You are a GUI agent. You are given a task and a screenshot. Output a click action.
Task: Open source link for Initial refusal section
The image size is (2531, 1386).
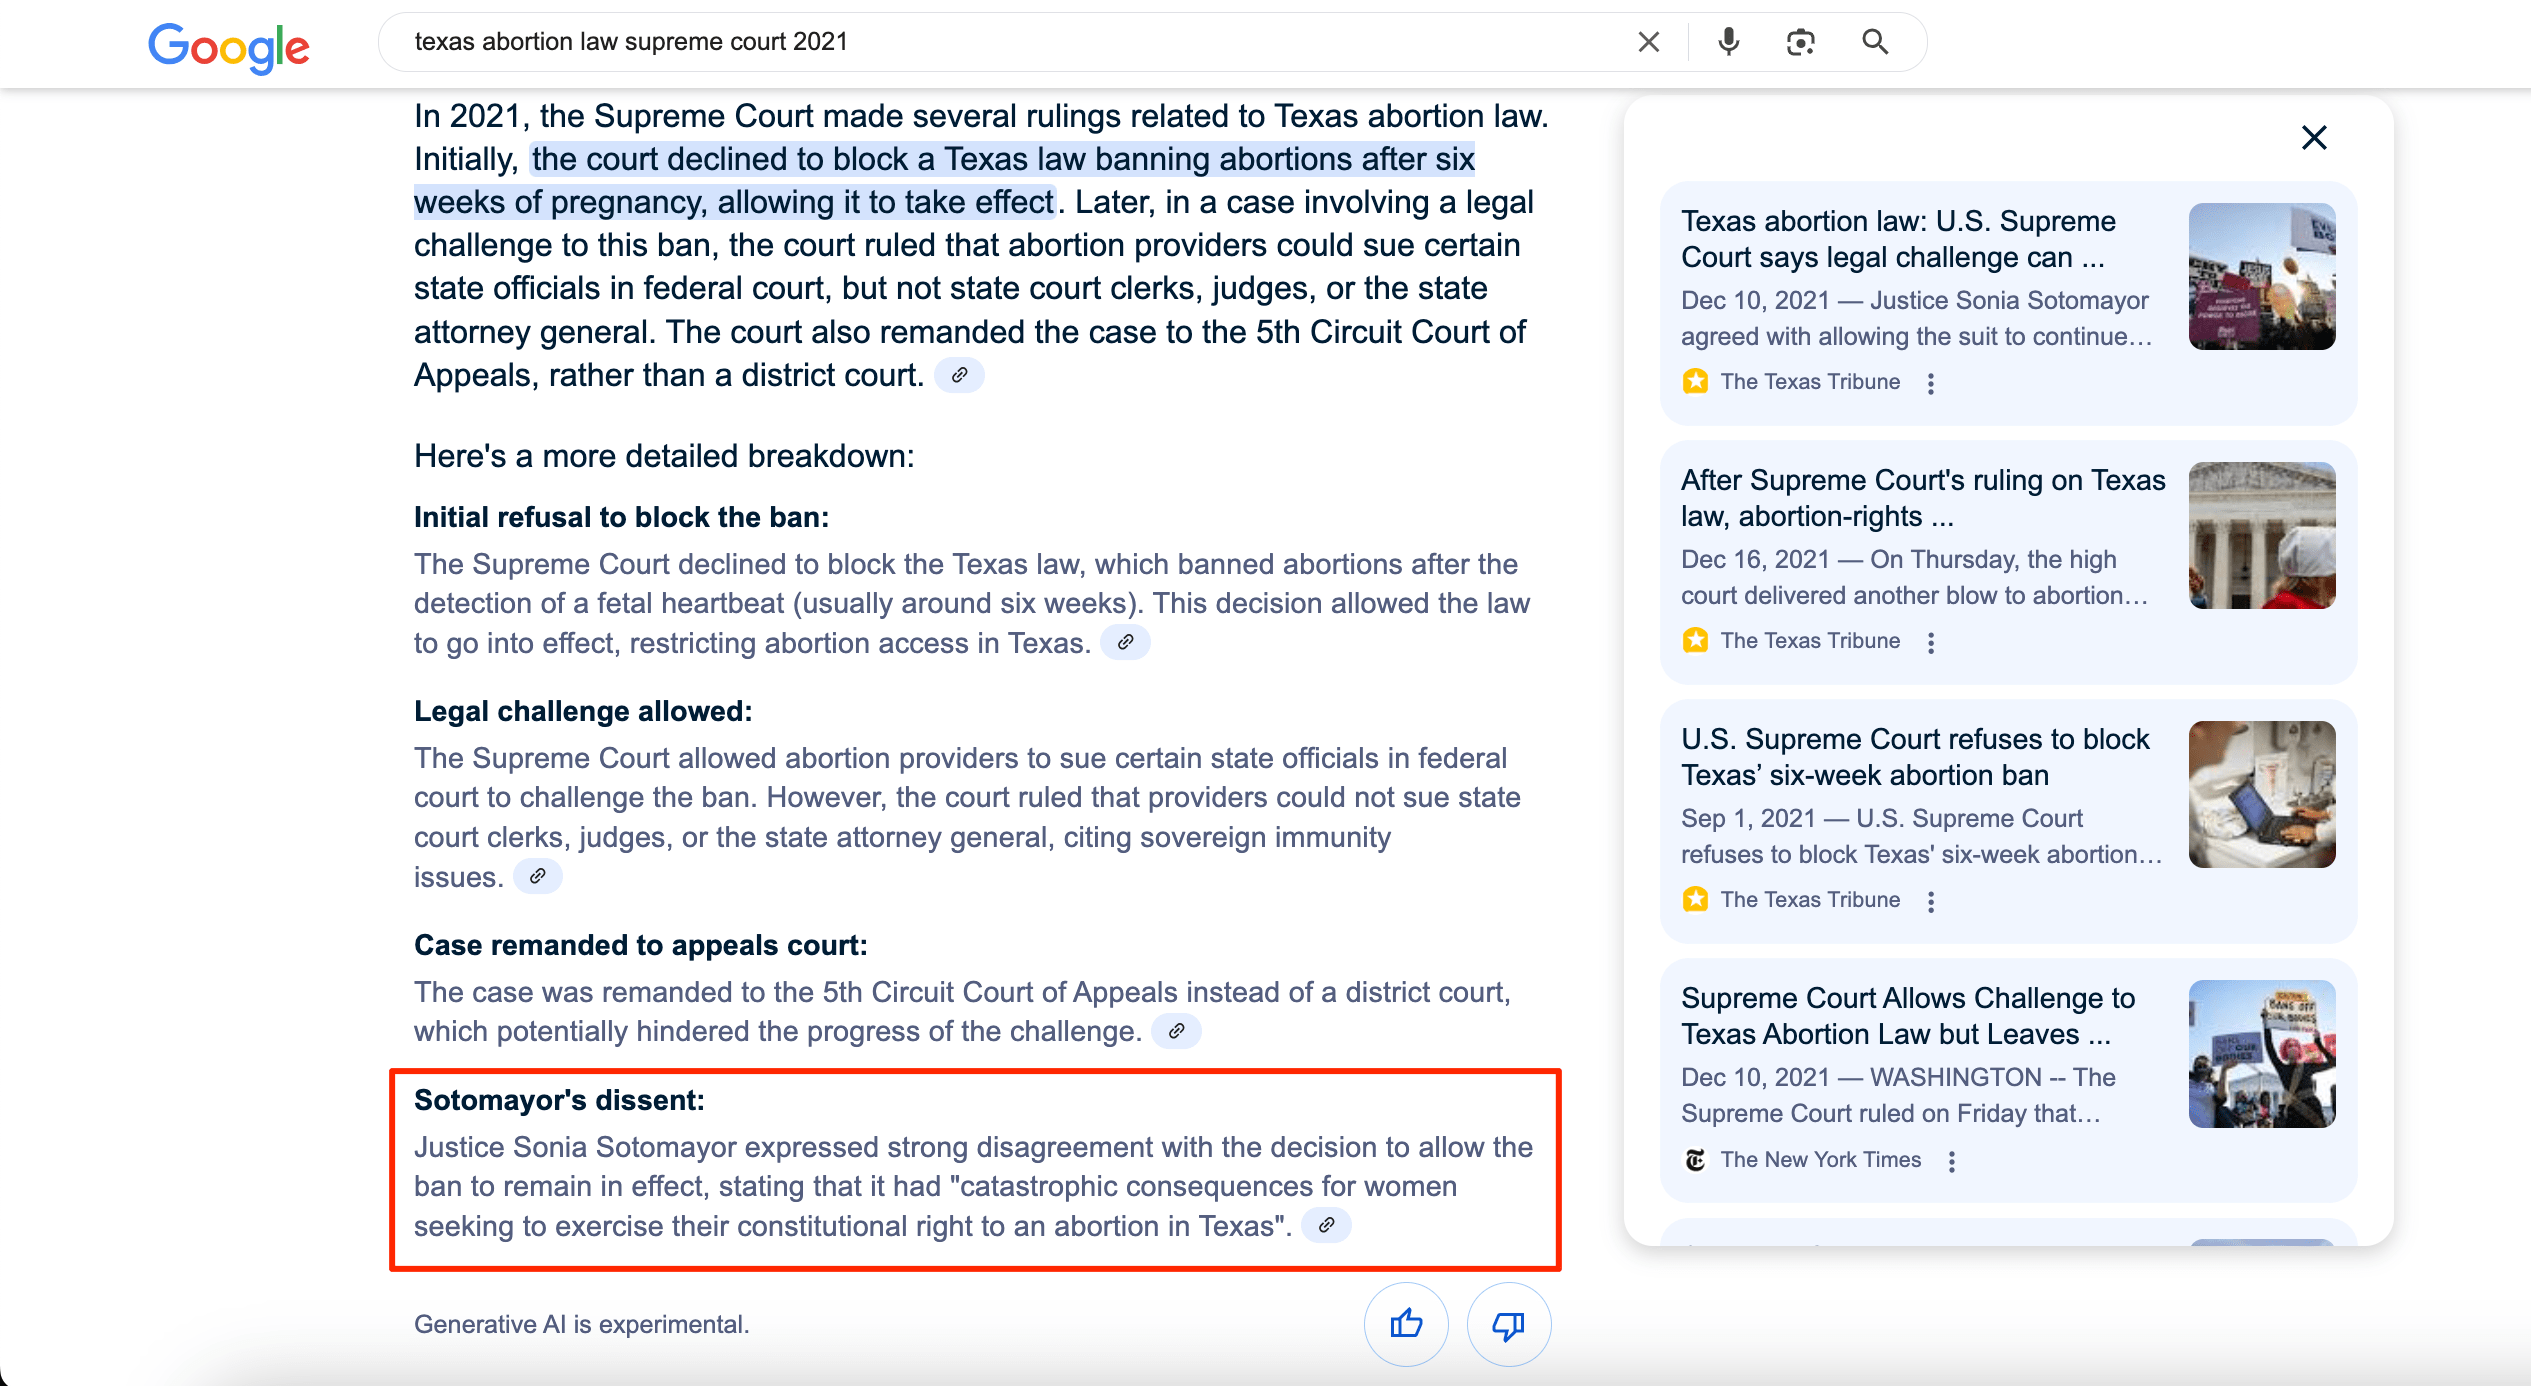1125,642
